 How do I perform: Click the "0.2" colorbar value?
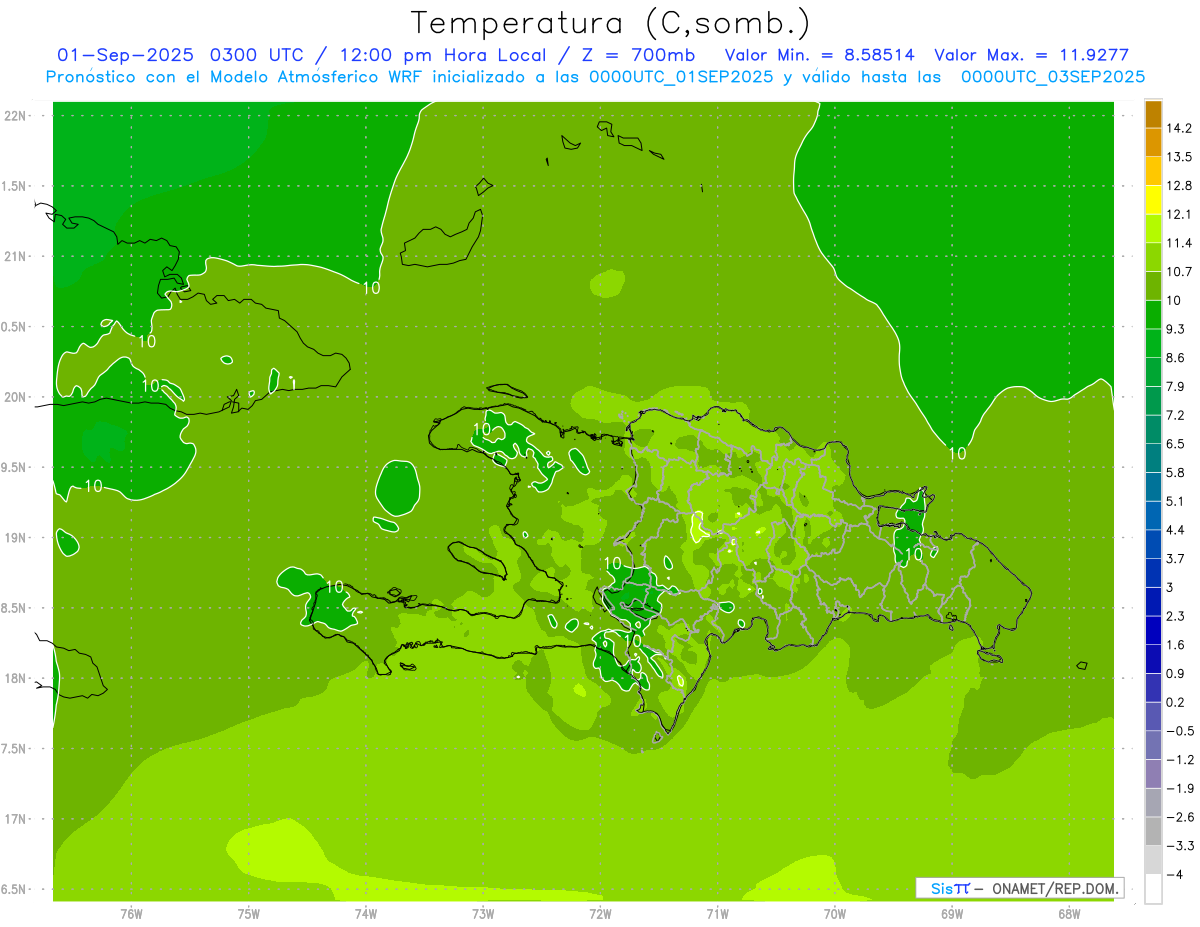pyautogui.click(x=1176, y=702)
